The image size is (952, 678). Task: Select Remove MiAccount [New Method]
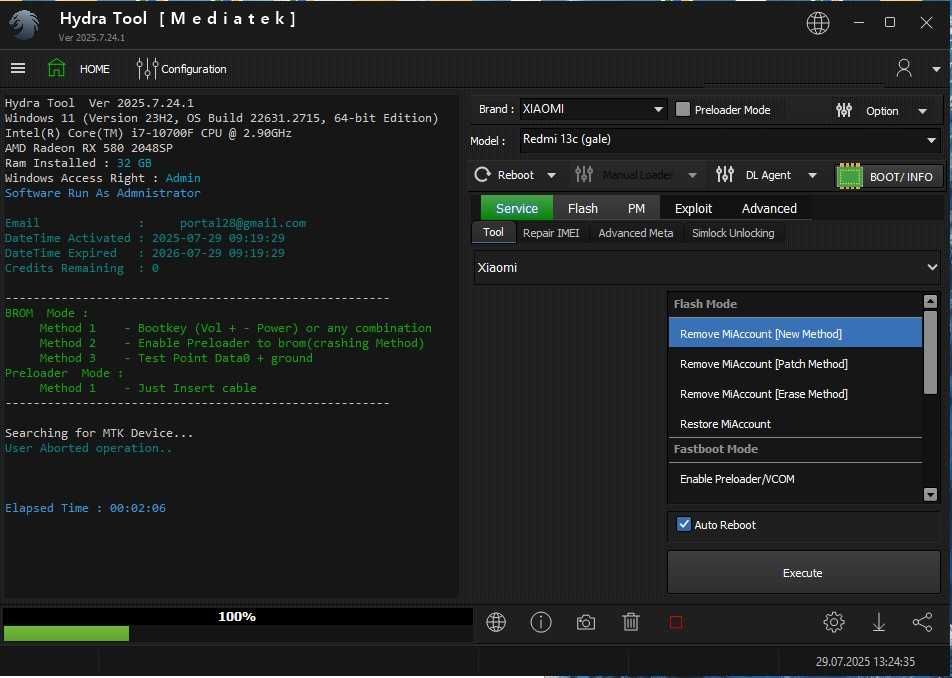[795, 333]
